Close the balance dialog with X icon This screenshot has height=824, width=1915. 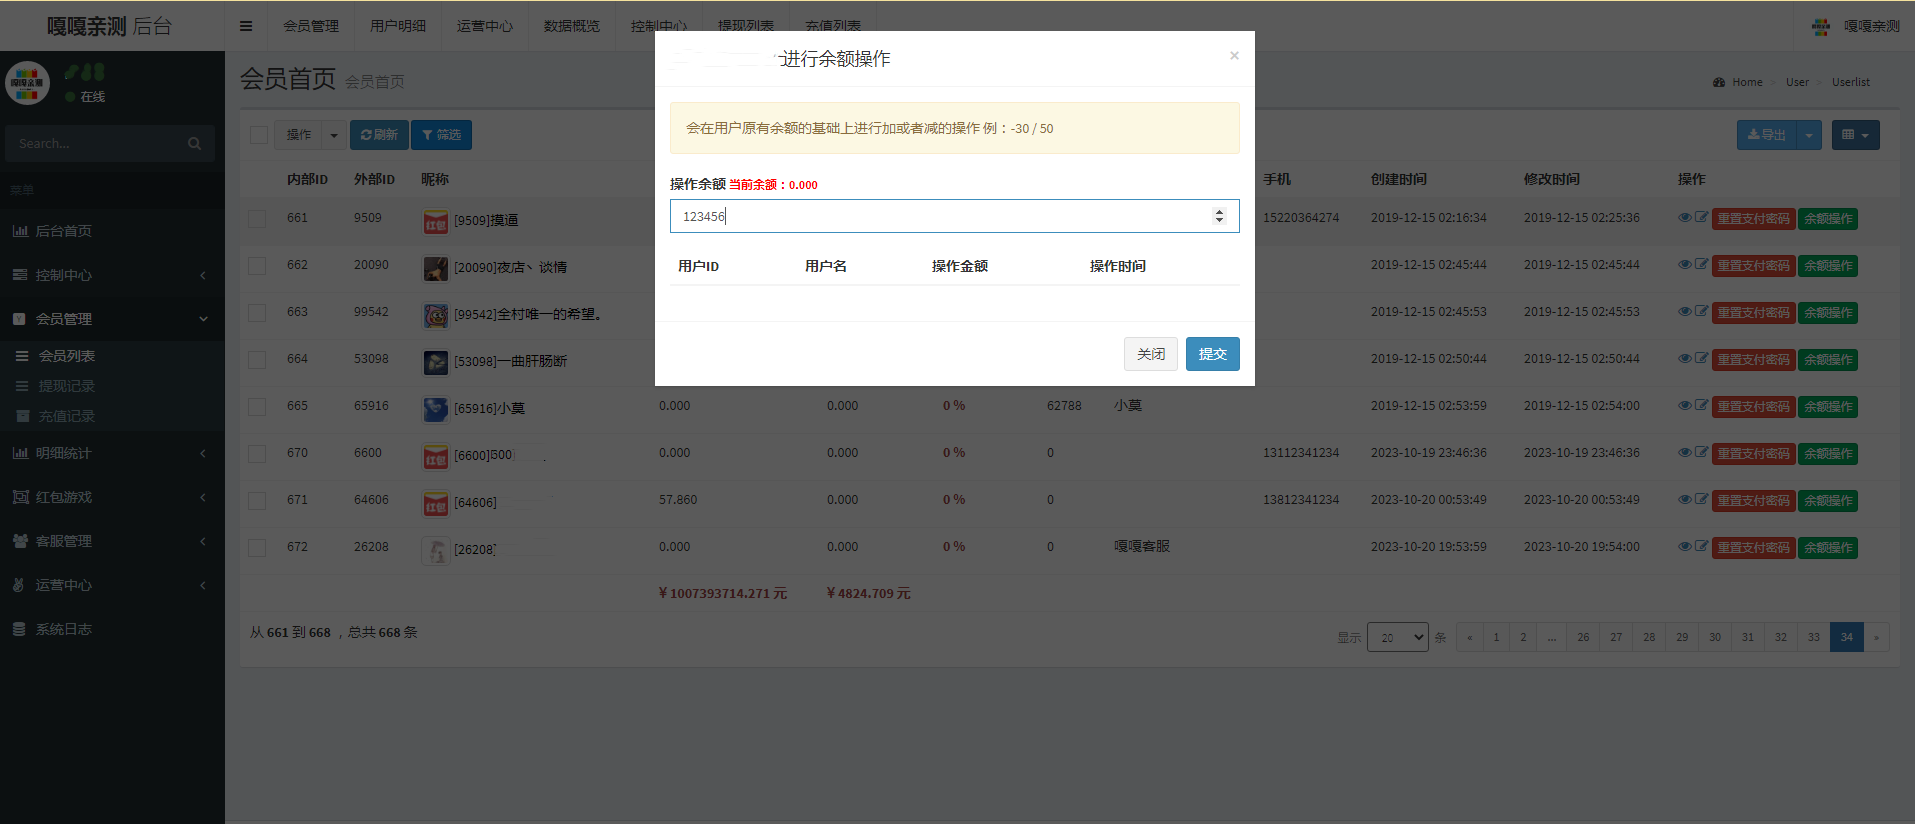coord(1234,56)
